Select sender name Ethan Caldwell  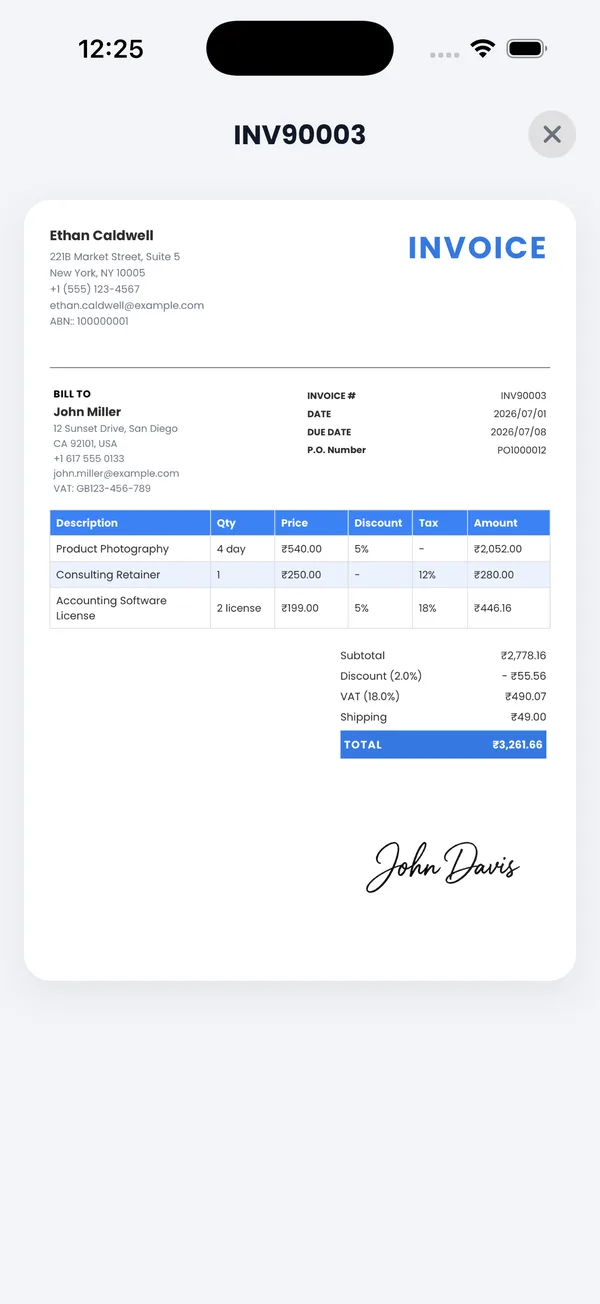[102, 236]
